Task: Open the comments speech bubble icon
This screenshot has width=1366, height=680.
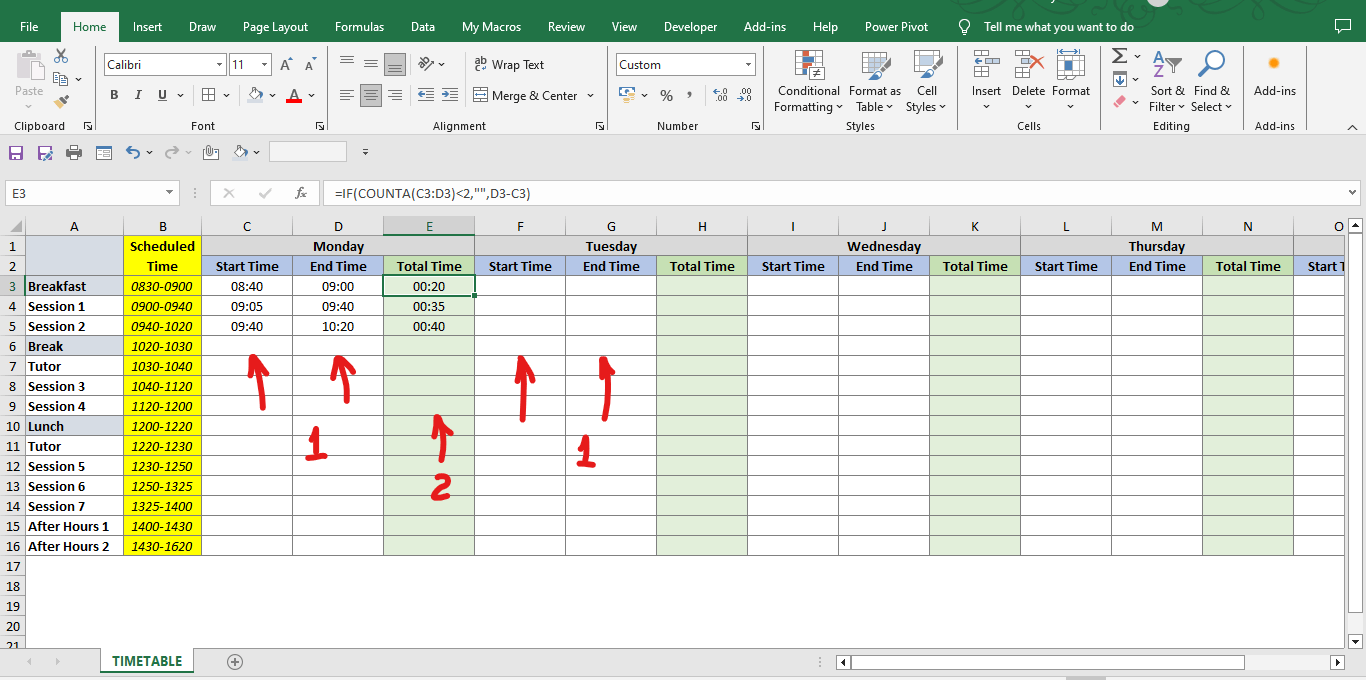Action: (x=1342, y=26)
